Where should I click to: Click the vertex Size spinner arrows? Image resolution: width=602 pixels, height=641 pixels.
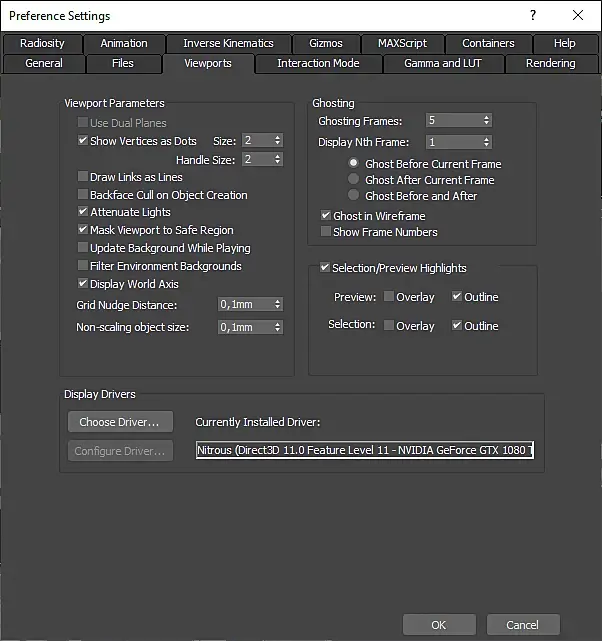coord(278,141)
